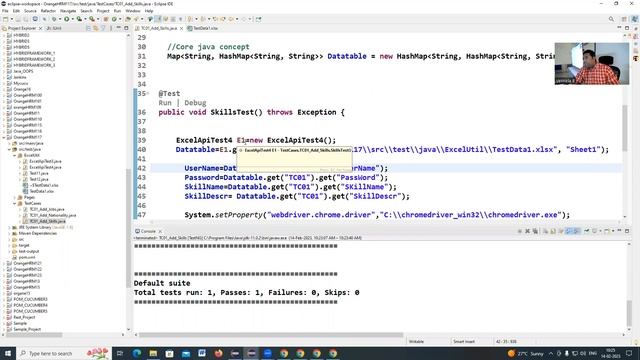Open Project Explorer filter icon
The width and height of the screenshot is (640, 360).
pos(103,28)
